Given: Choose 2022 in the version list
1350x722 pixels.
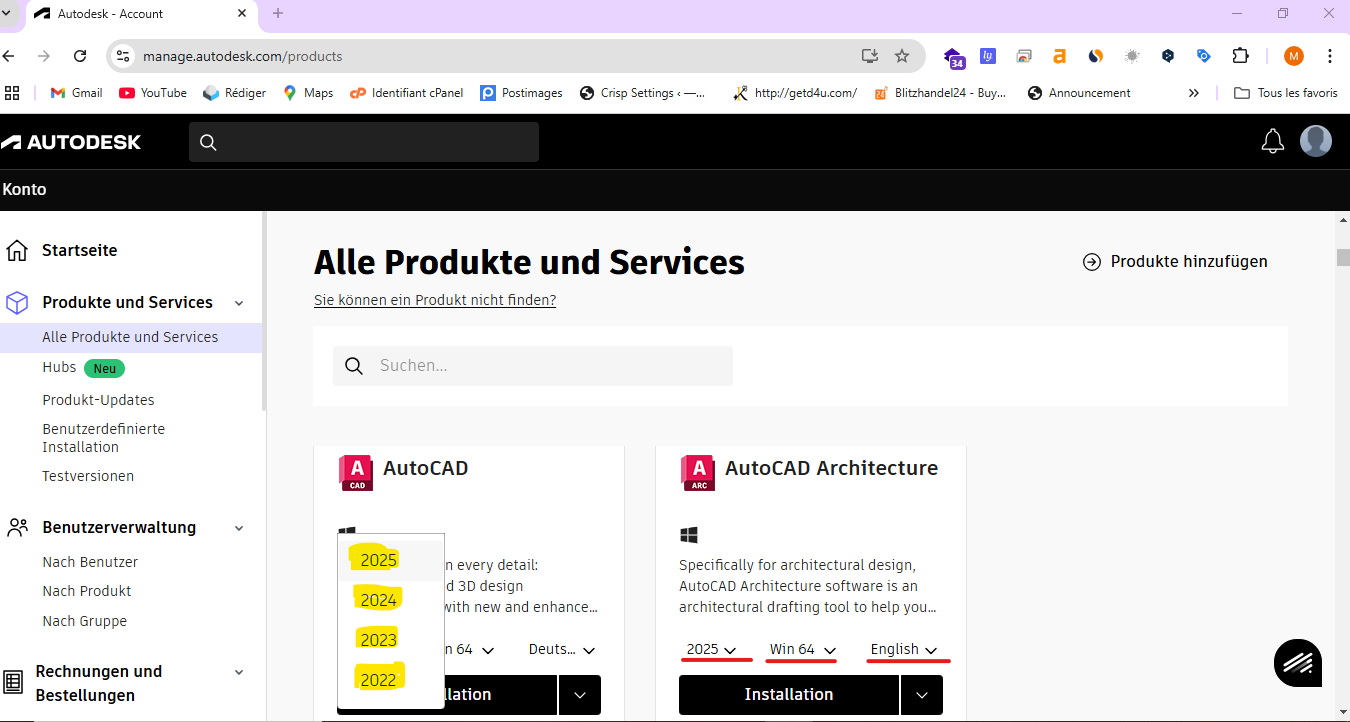Looking at the screenshot, I should [x=379, y=680].
